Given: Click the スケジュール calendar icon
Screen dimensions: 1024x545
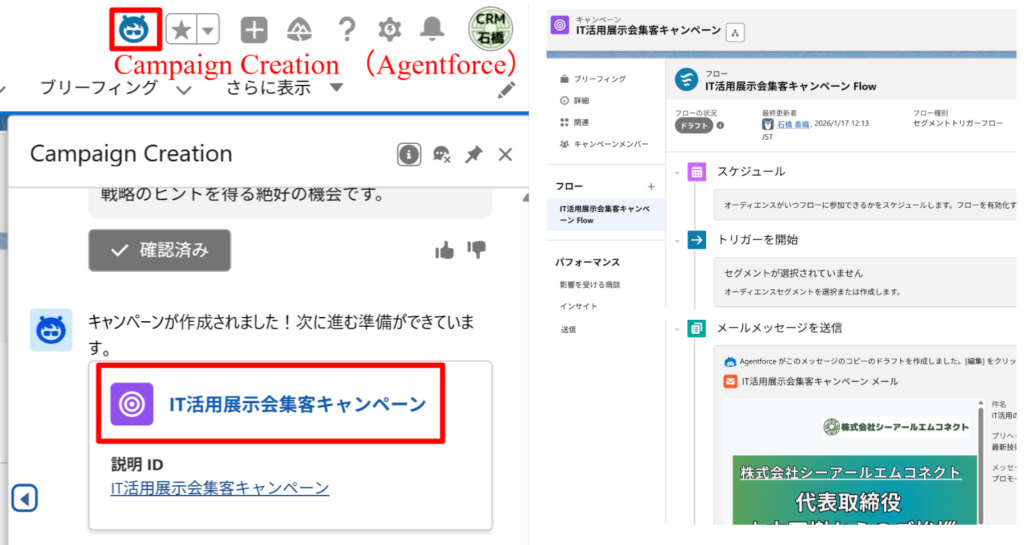Looking at the screenshot, I should point(697,172).
